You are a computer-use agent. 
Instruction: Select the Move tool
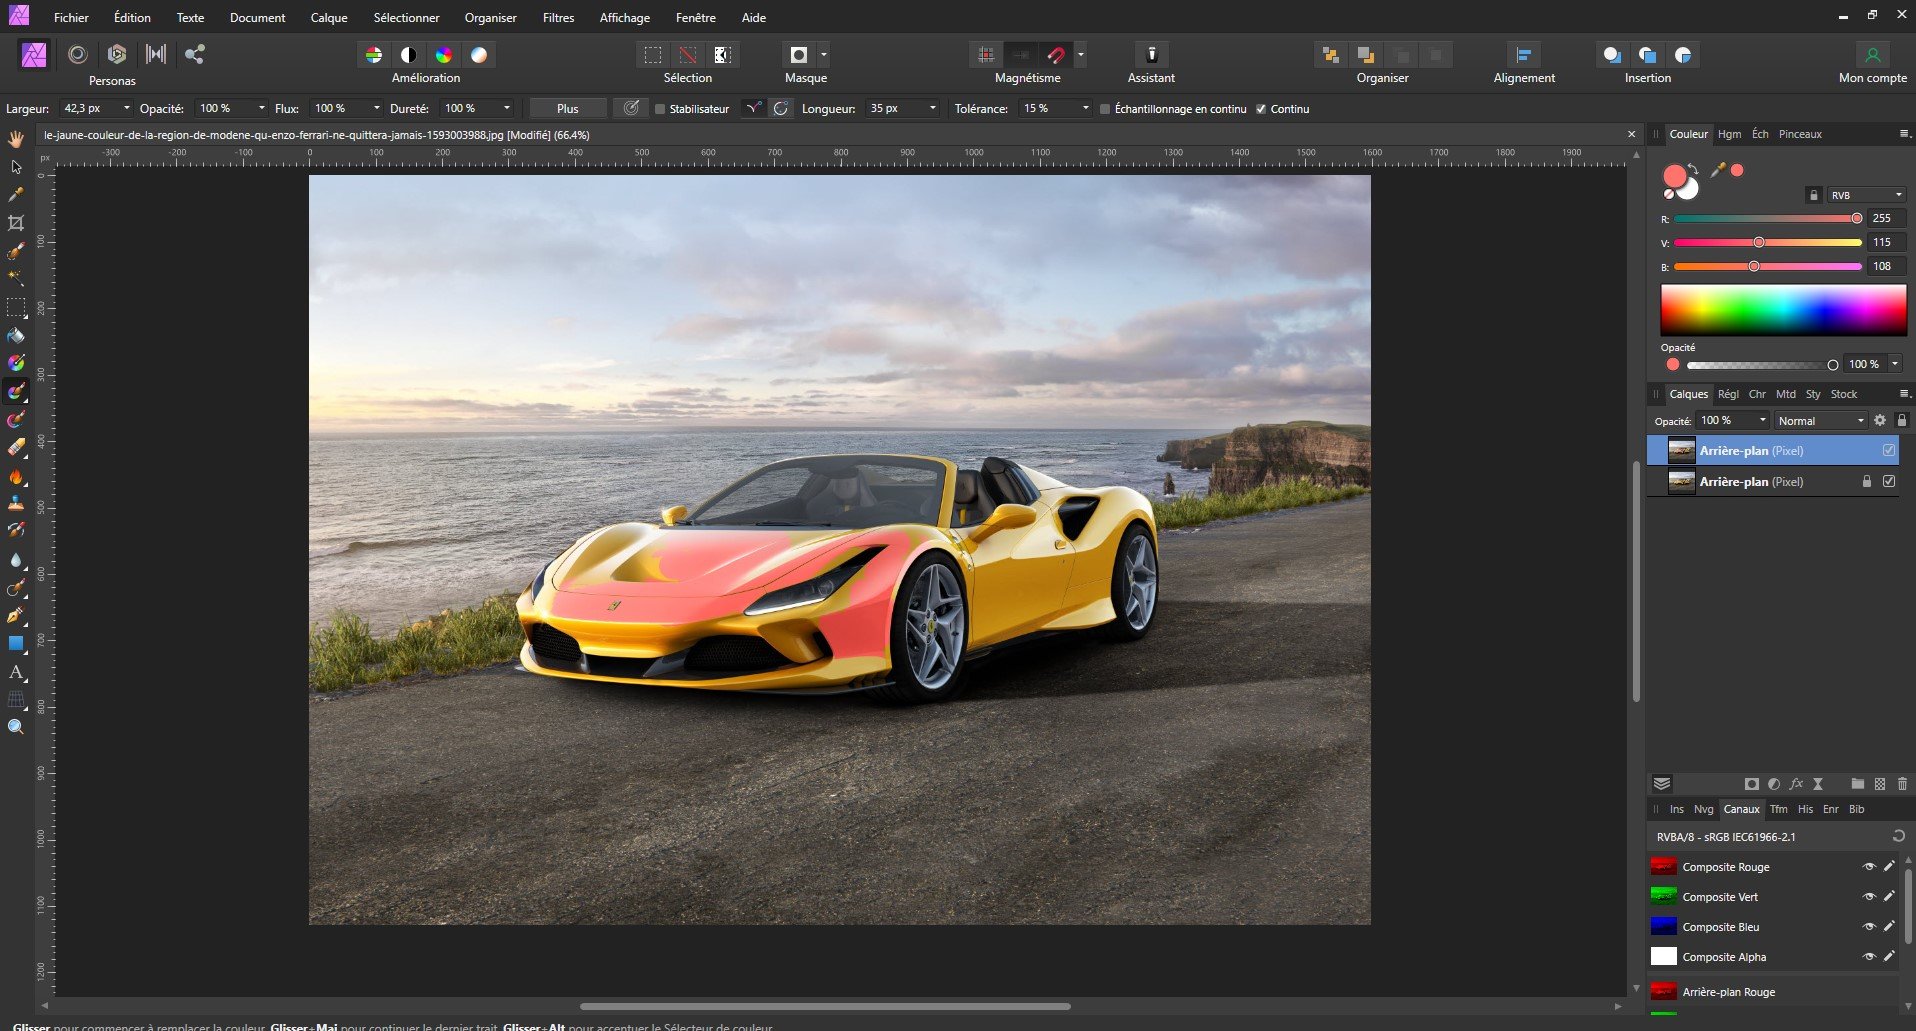16,168
